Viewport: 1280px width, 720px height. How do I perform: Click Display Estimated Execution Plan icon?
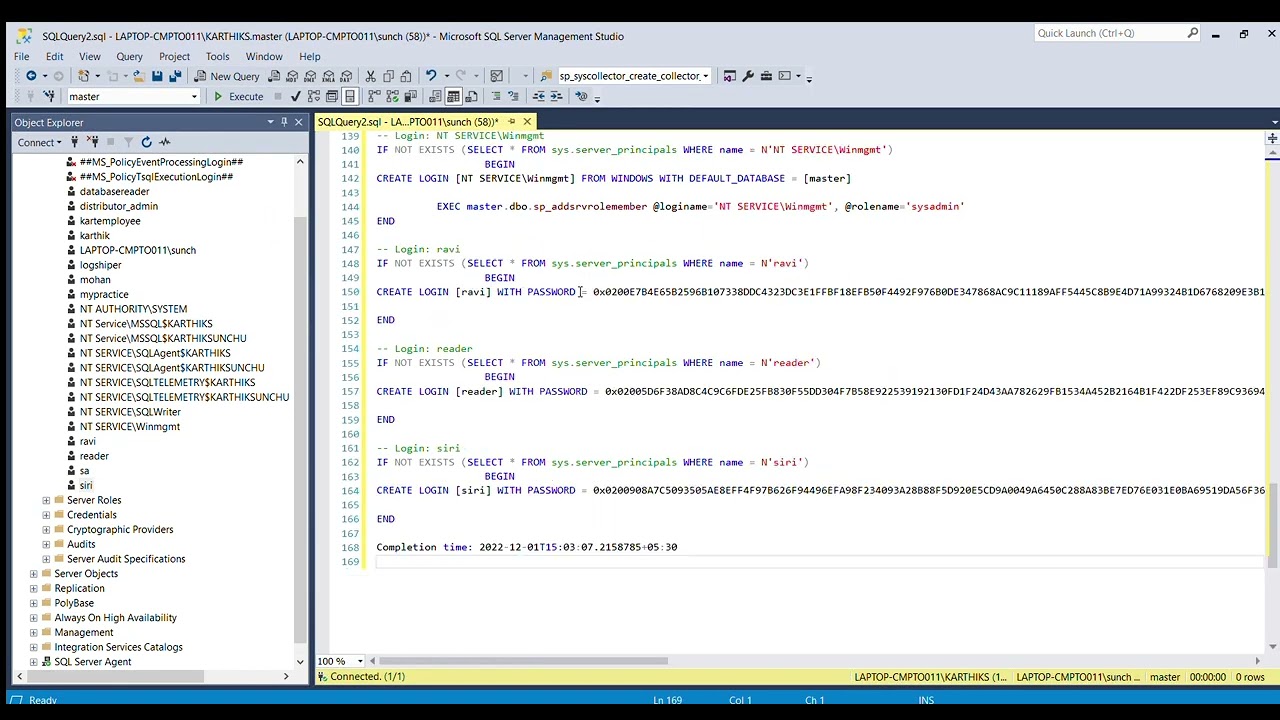[314, 97]
